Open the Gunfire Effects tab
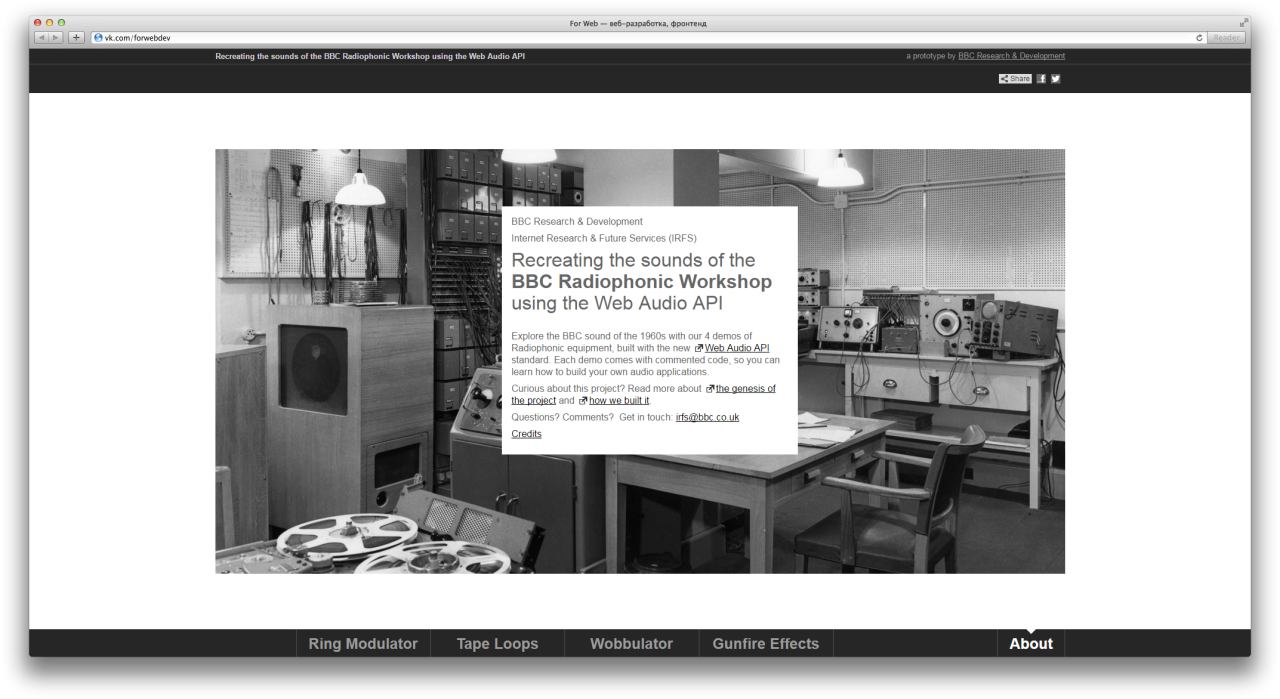1280x699 pixels. click(x=765, y=644)
